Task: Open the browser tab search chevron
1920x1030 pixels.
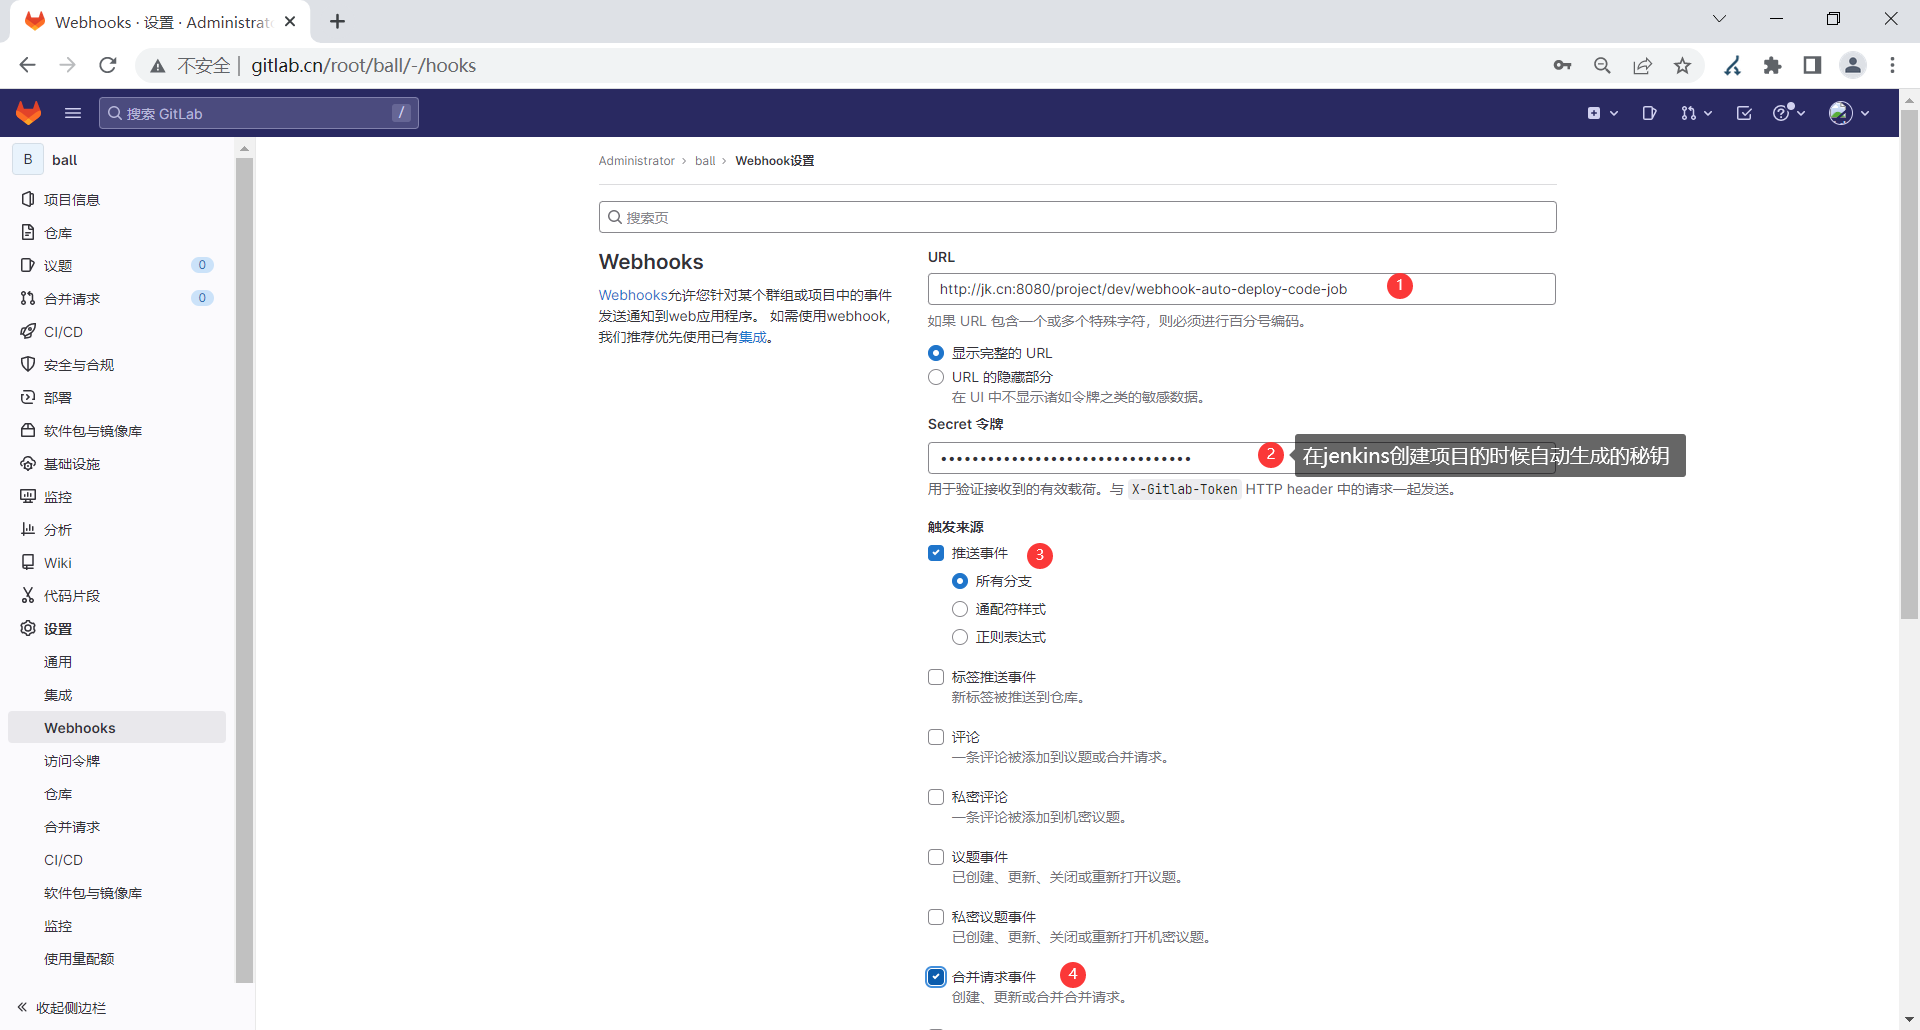Action: 1719,19
